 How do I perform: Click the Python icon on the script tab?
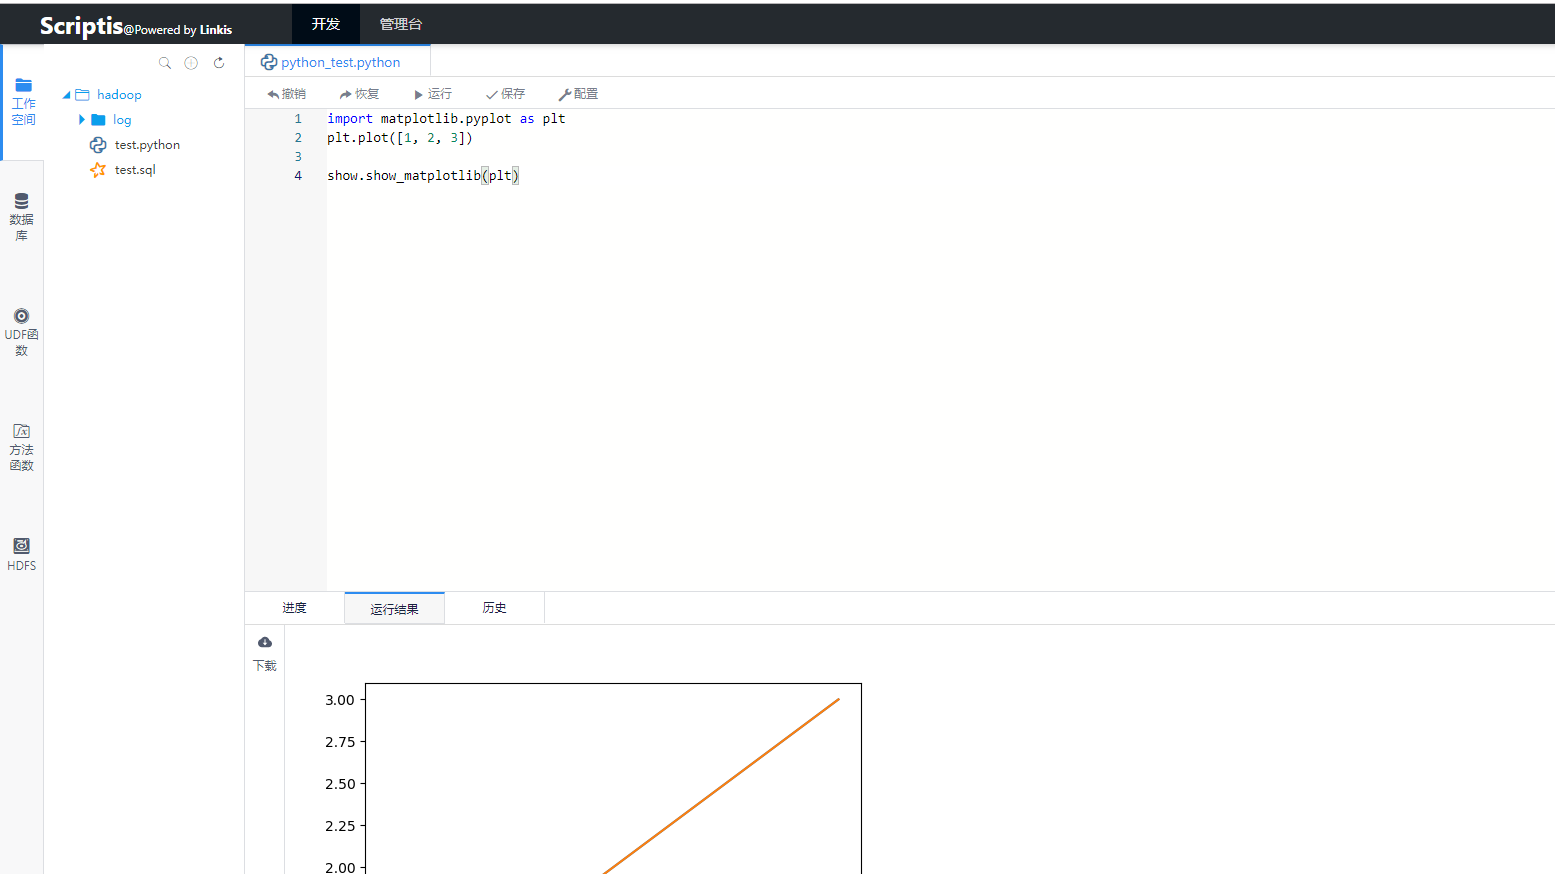click(268, 61)
